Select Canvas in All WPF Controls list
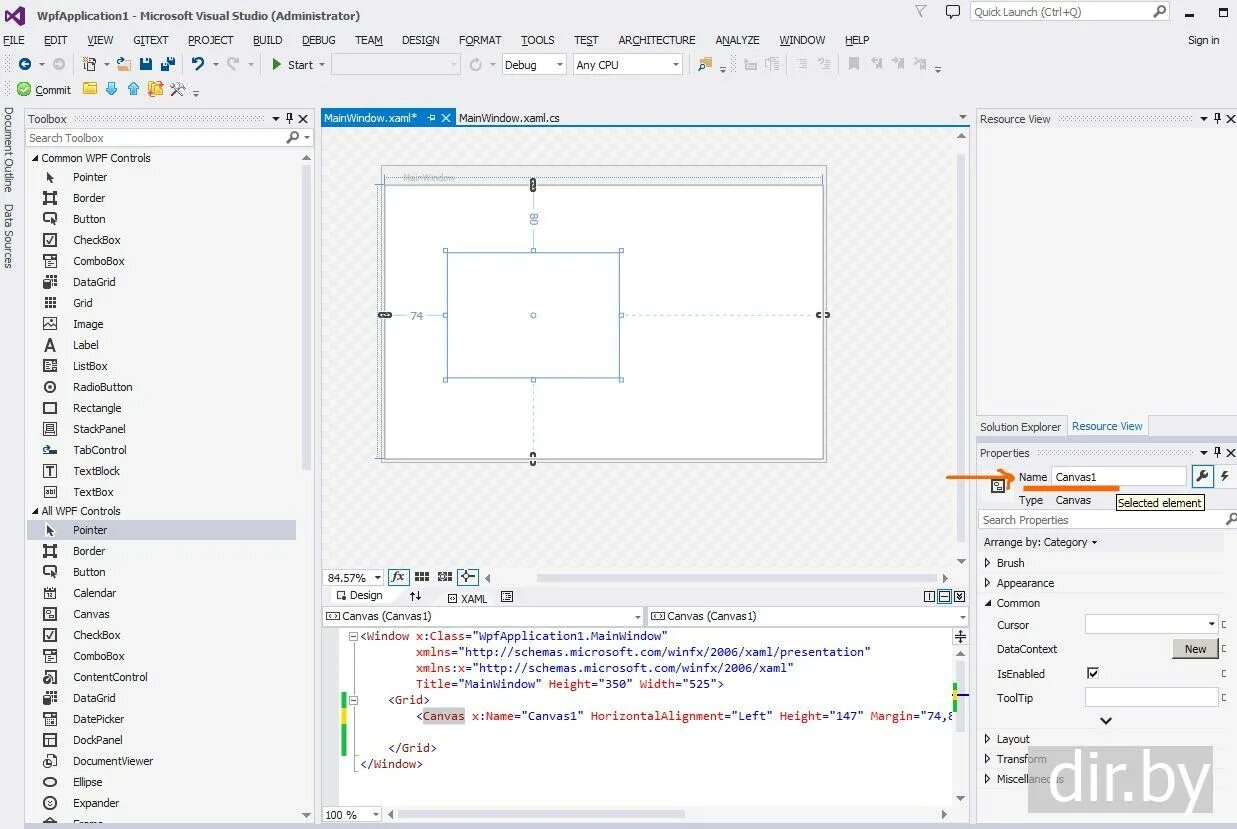The height and width of the screenshot is (829, 1237). (x=91, y=614)
